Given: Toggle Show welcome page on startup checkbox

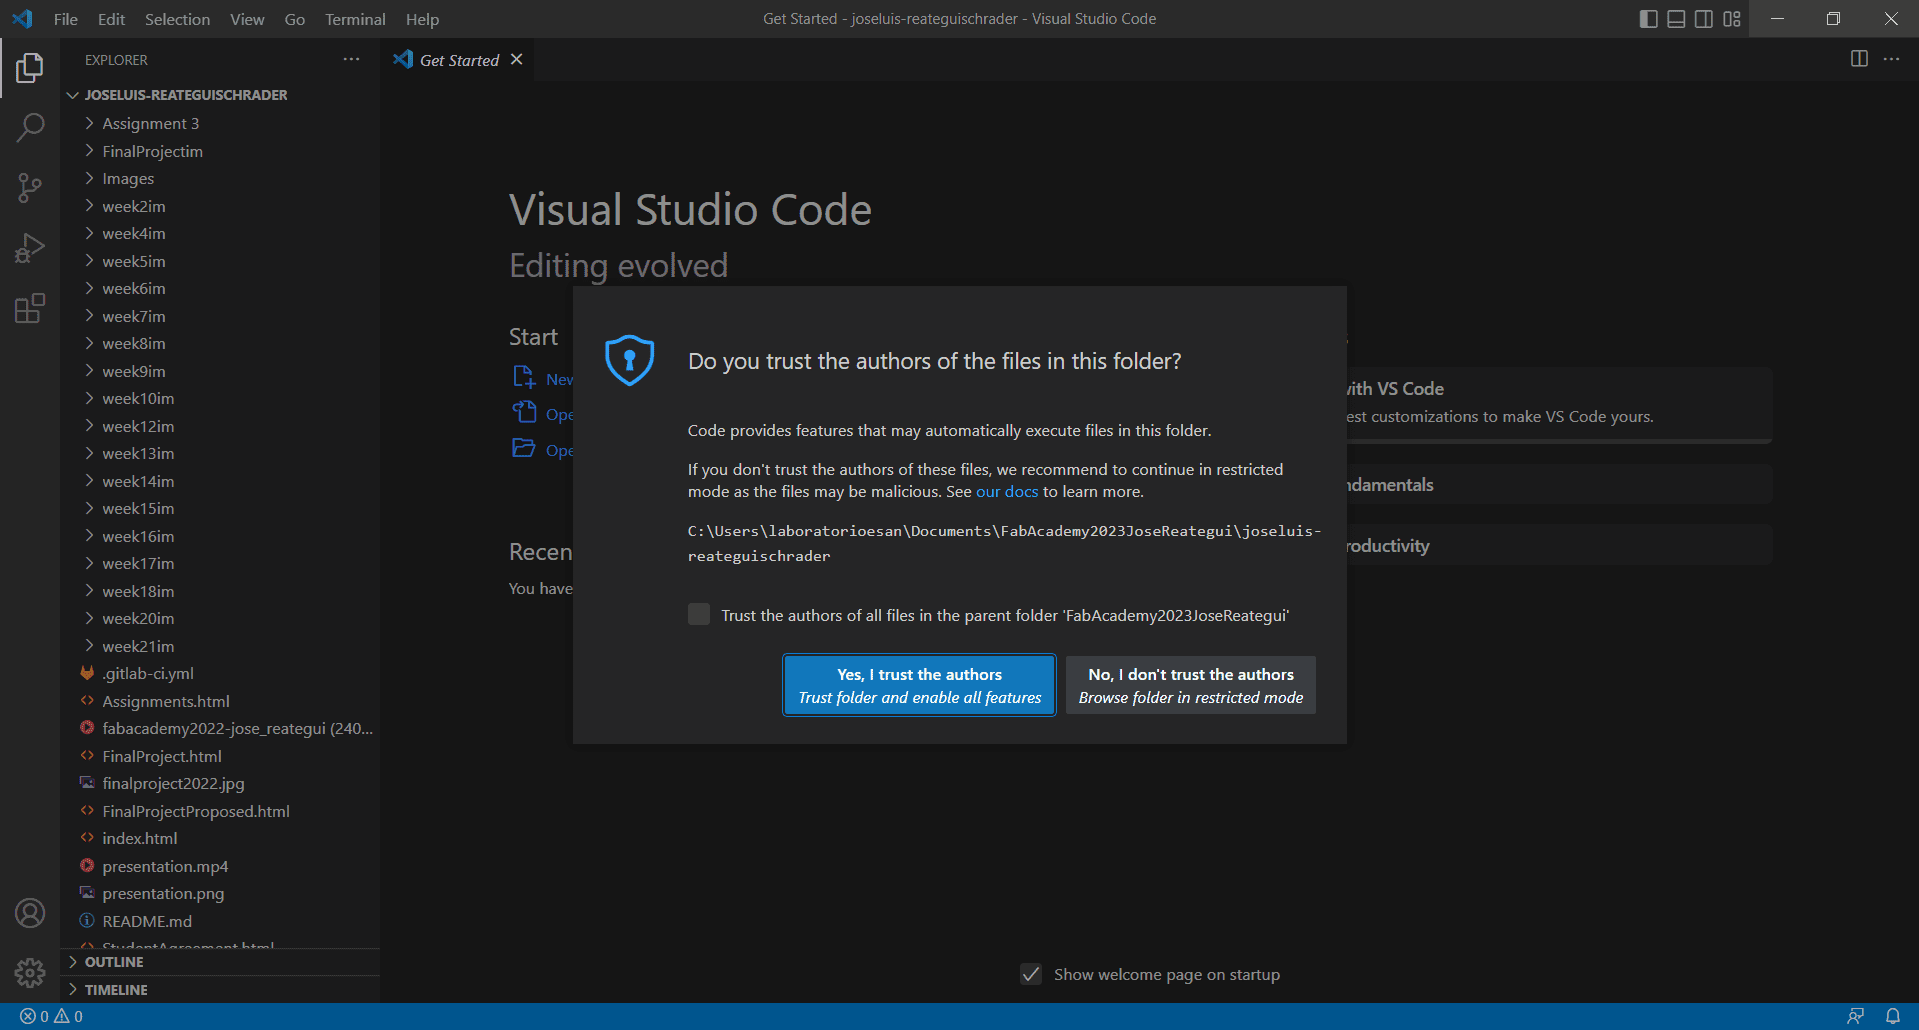Looking at the screenshot, I should pos(1031,974).
